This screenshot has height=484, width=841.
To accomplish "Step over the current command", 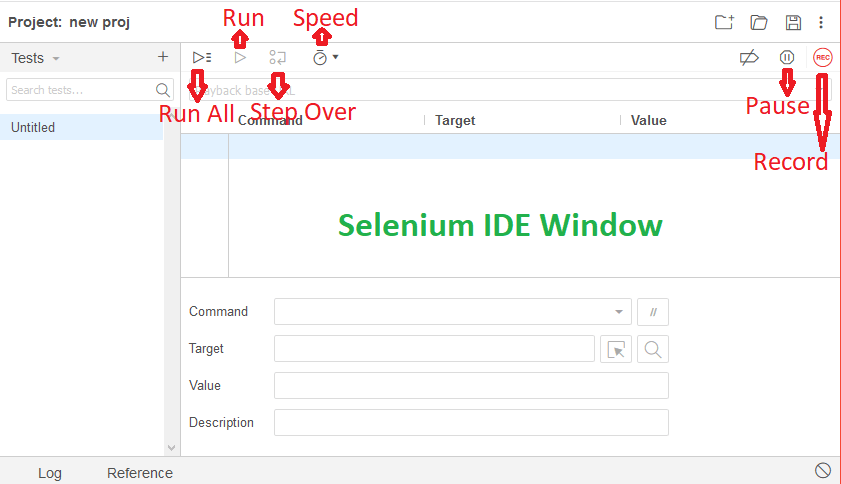I will pos(277,57).
